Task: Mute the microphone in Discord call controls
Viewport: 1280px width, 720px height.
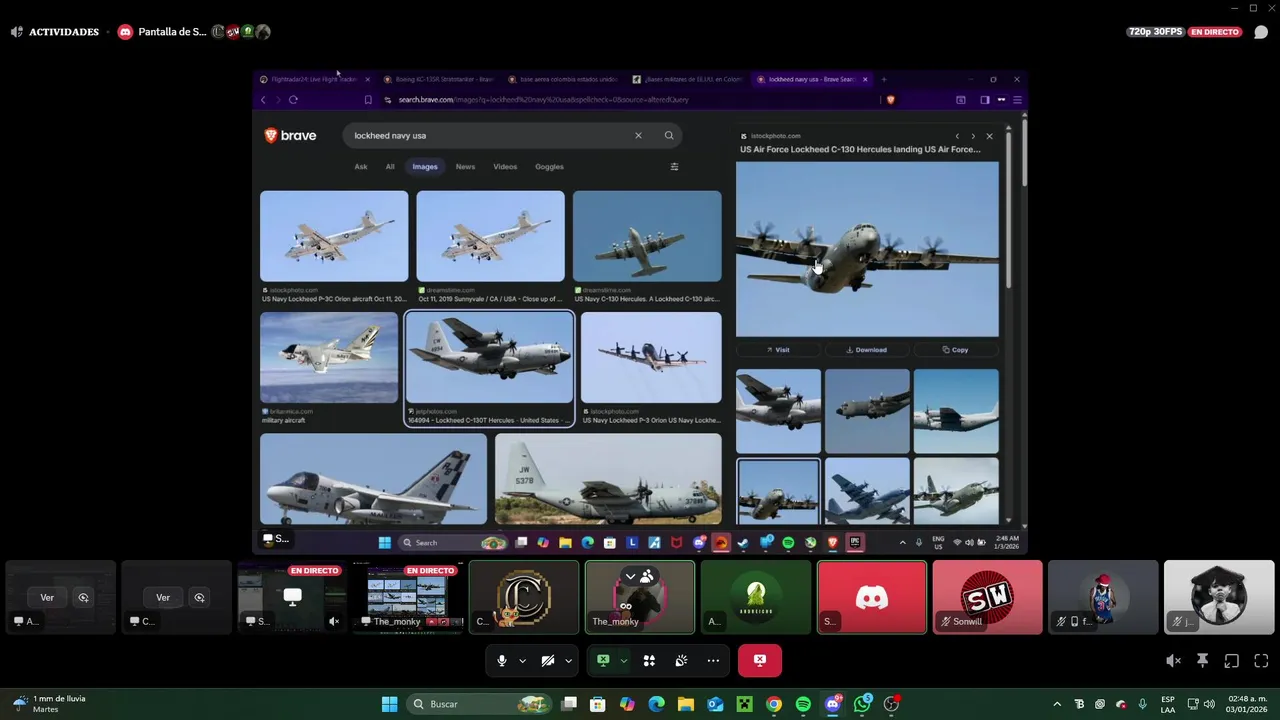Action: coord(502,661)
